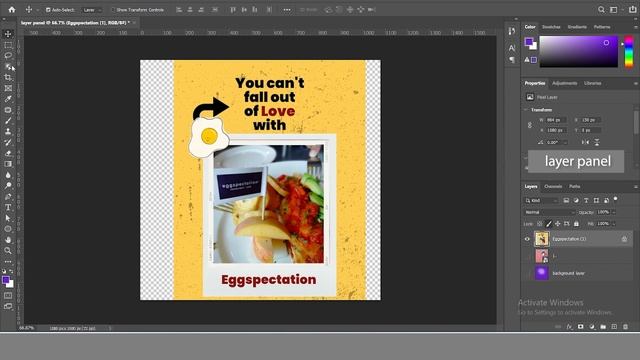Hide the Eggspectation layer with its eye icon
Screen dimensions: 640x360
(527, 239)
